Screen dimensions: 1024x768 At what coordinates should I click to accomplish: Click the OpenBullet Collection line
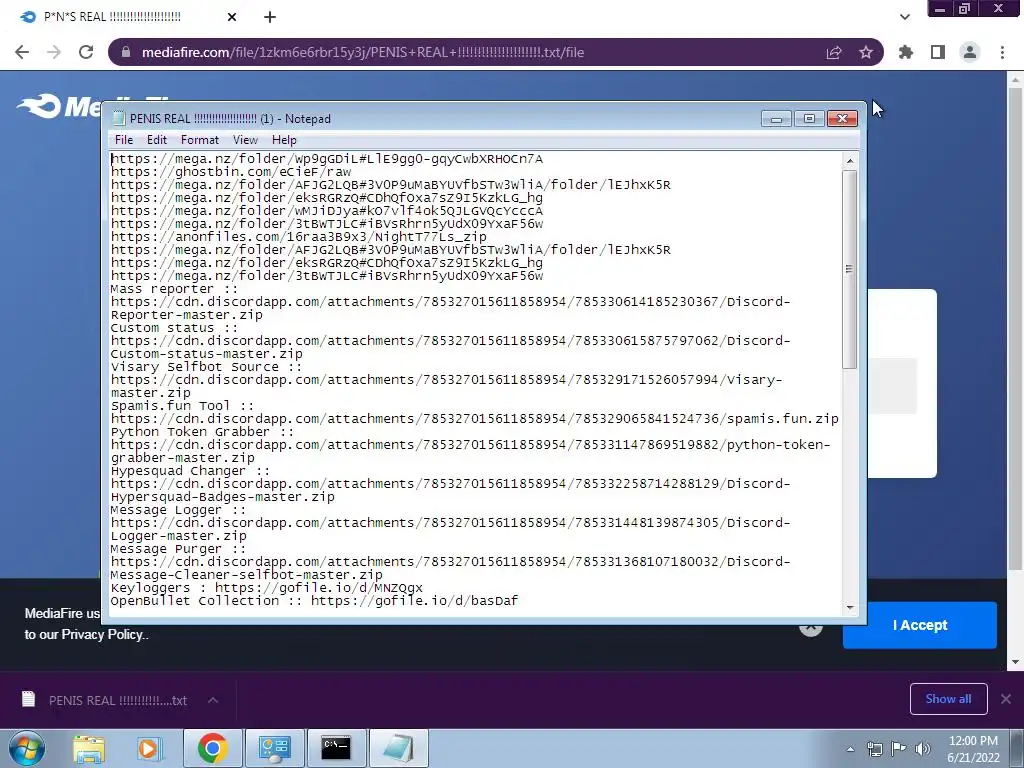pos(314,601)
